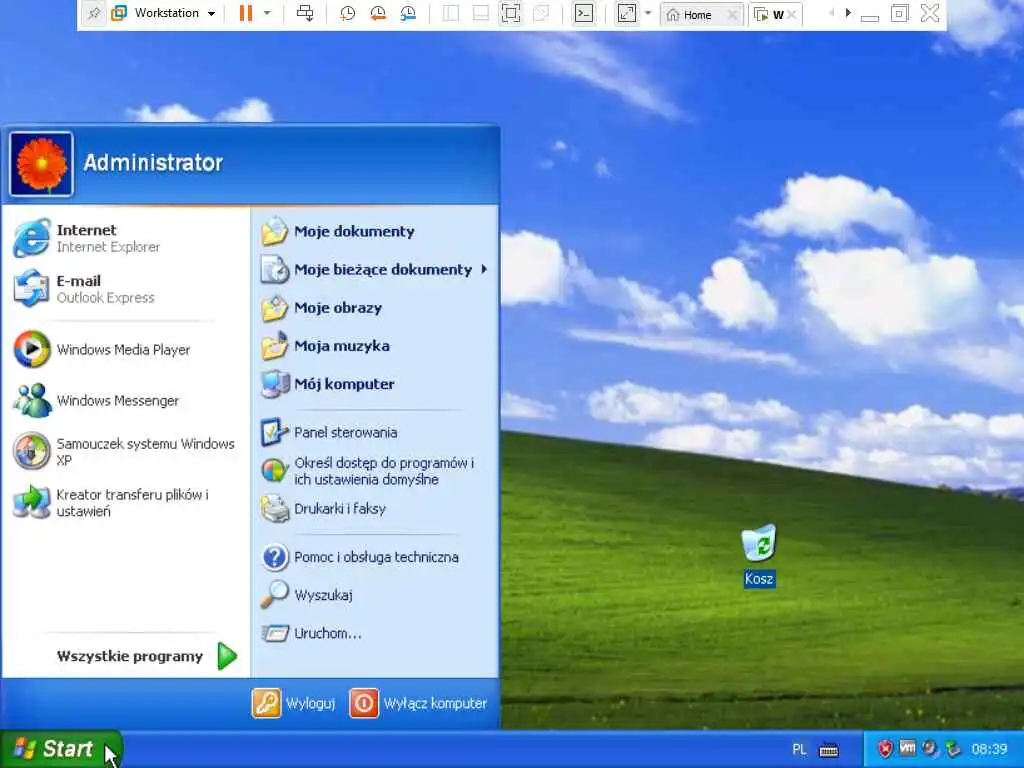Click the VMware Tools tray icon

(x=907, y=748)
